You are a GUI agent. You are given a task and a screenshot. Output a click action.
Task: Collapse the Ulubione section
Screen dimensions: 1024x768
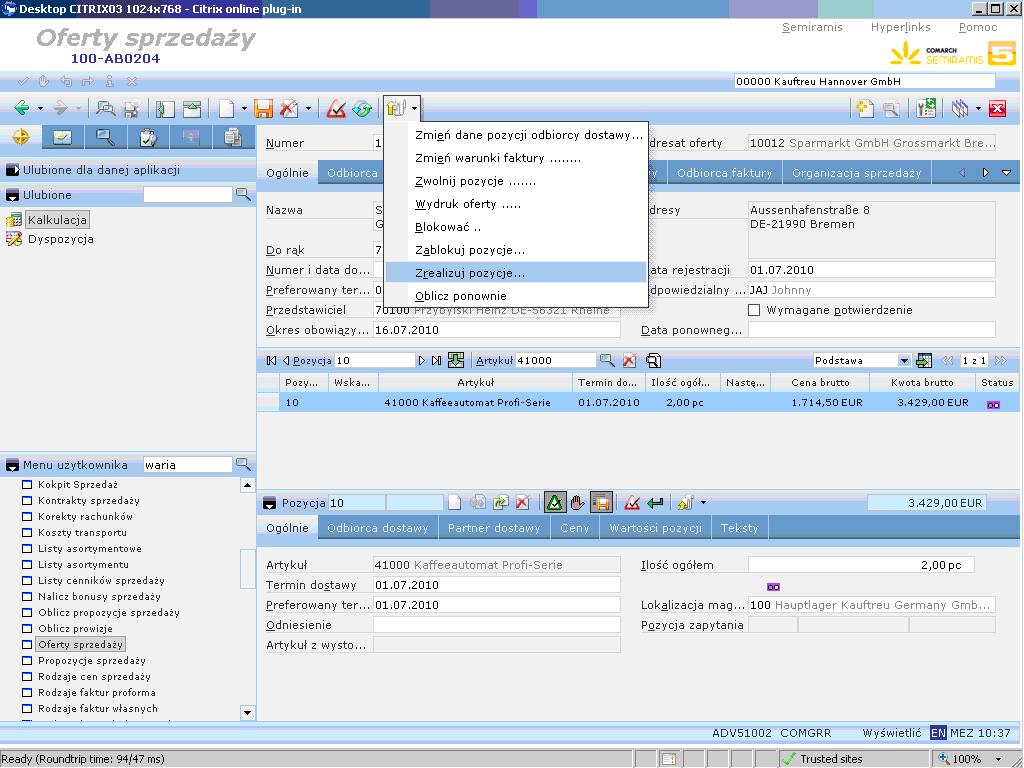tap(12, 195)
